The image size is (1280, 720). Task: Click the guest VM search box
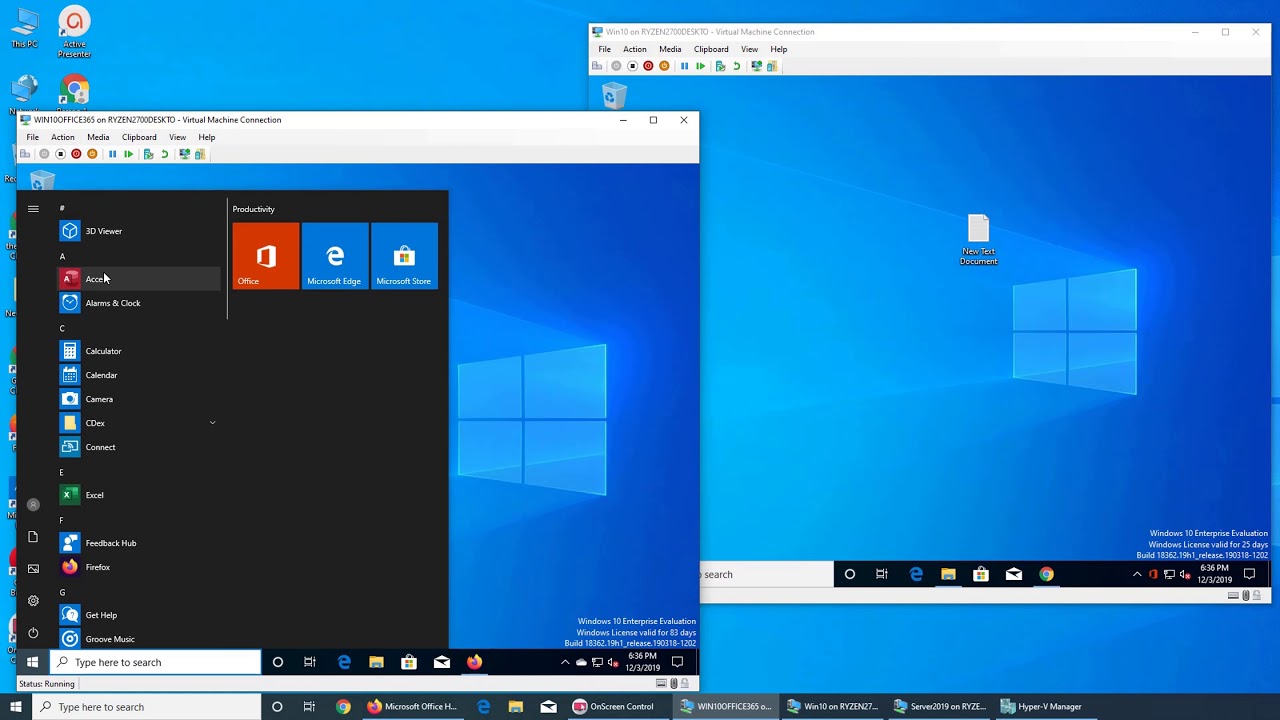coord(155,662)
